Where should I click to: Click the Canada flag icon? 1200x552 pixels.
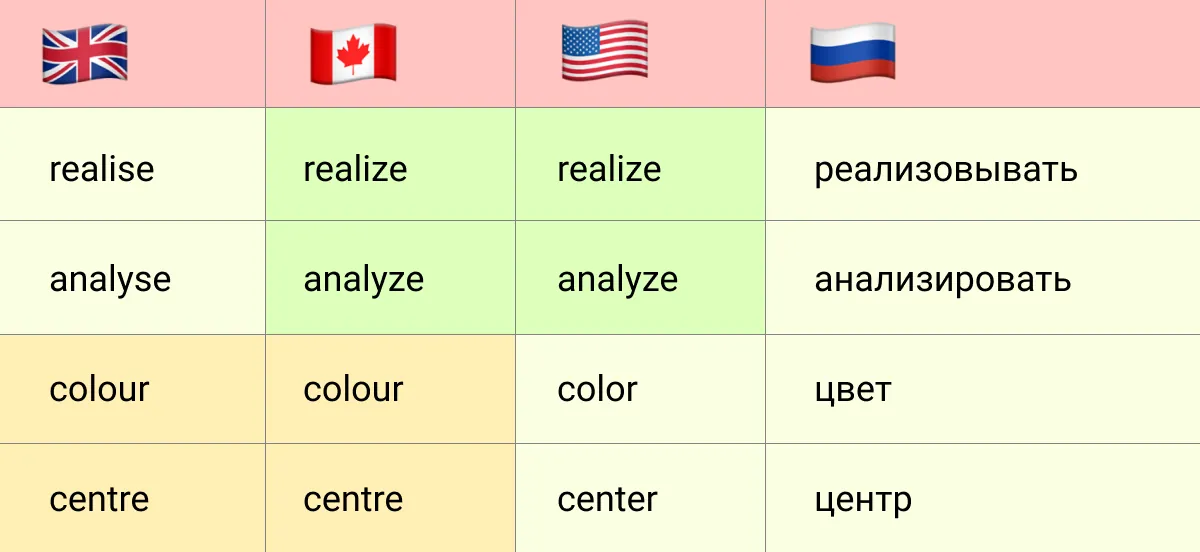point(353,53)
